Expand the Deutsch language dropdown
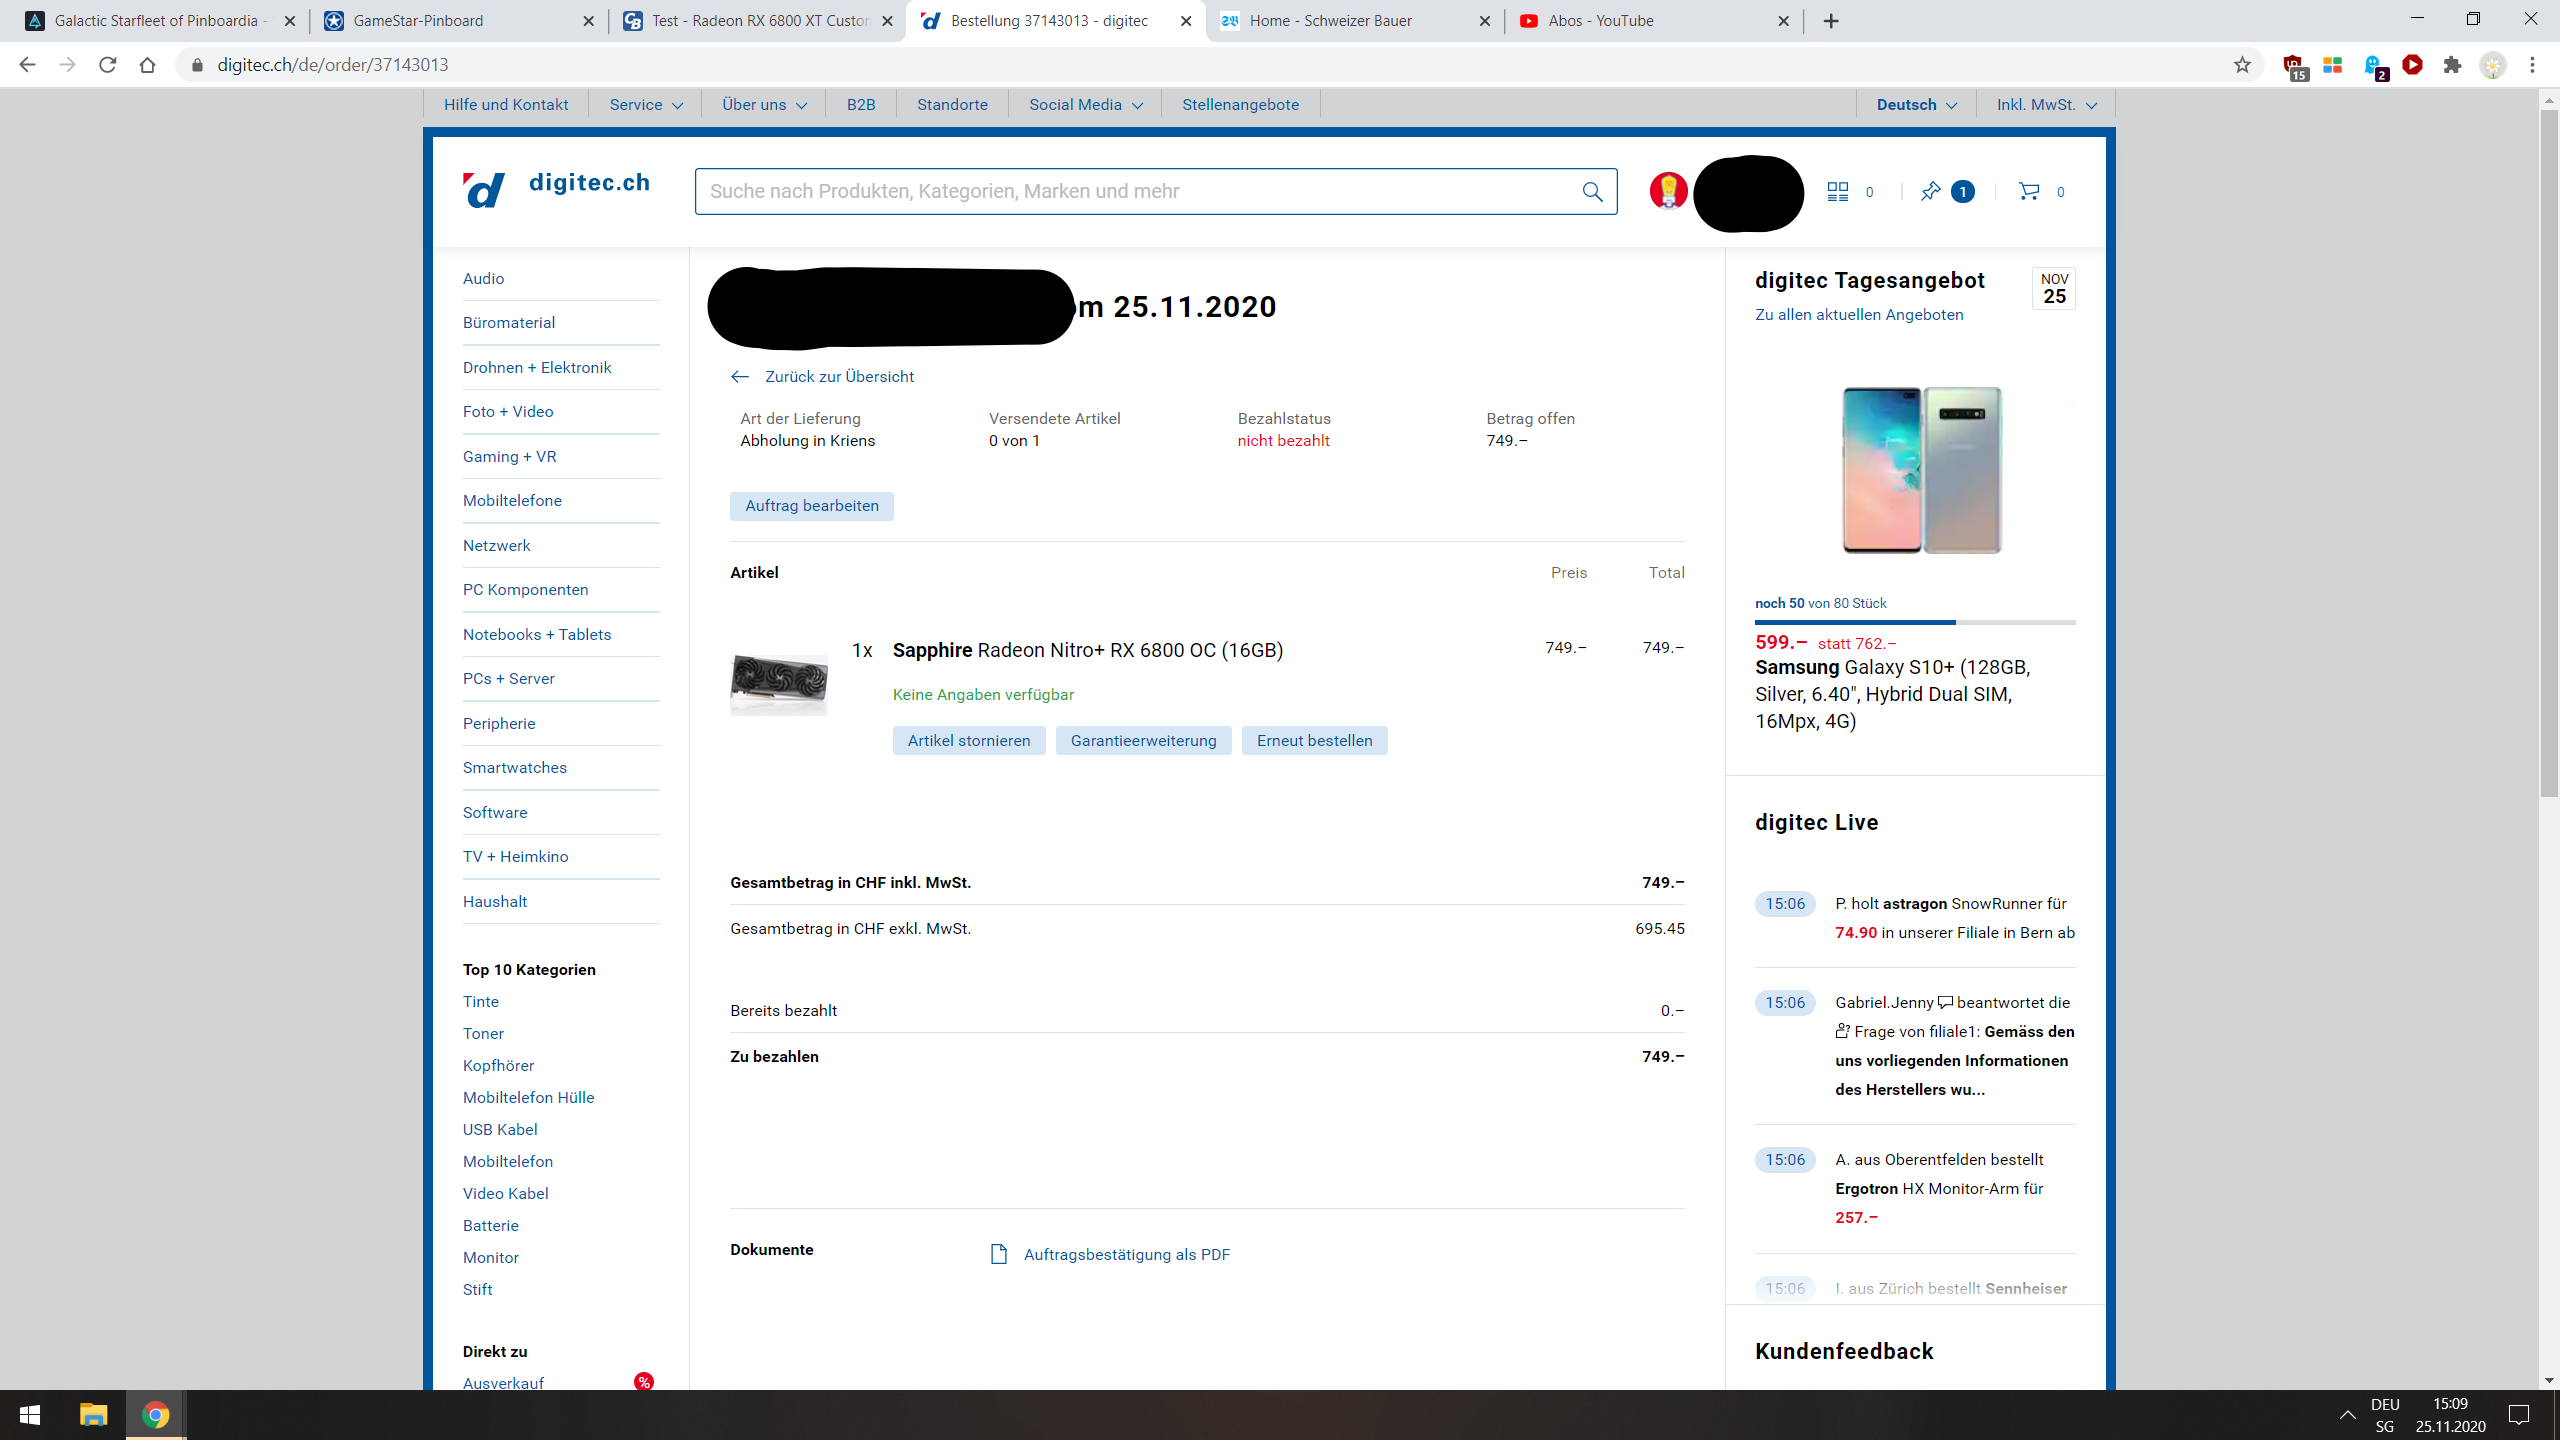The width and height of the screenshot is (2560, 1440). [x=1916, y=105]
